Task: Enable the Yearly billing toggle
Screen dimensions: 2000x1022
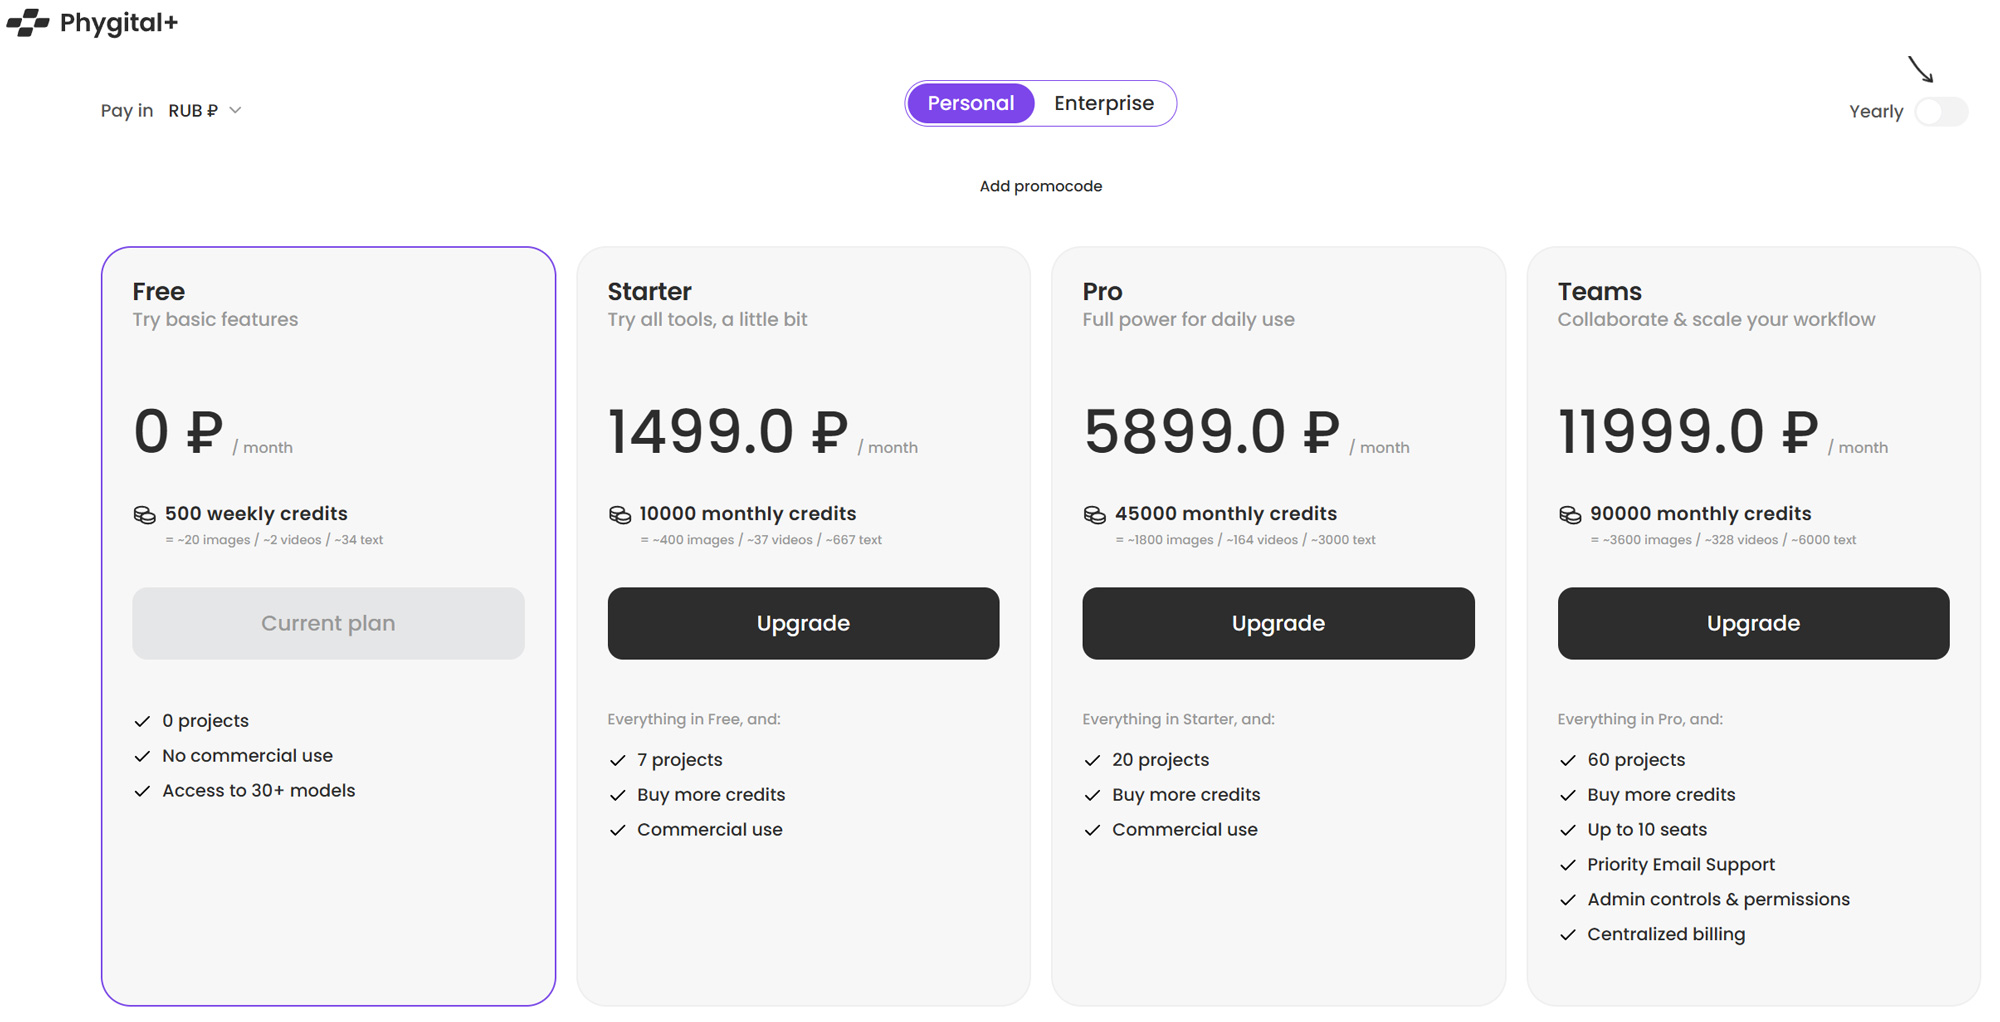Action: (x=1941, y=111)
